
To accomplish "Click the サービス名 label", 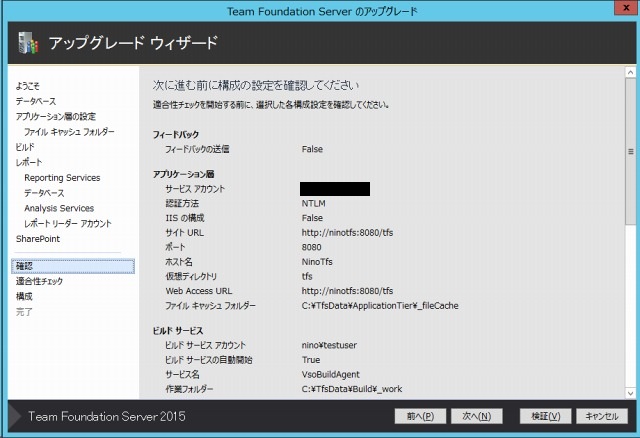I will tap(182, 374).
